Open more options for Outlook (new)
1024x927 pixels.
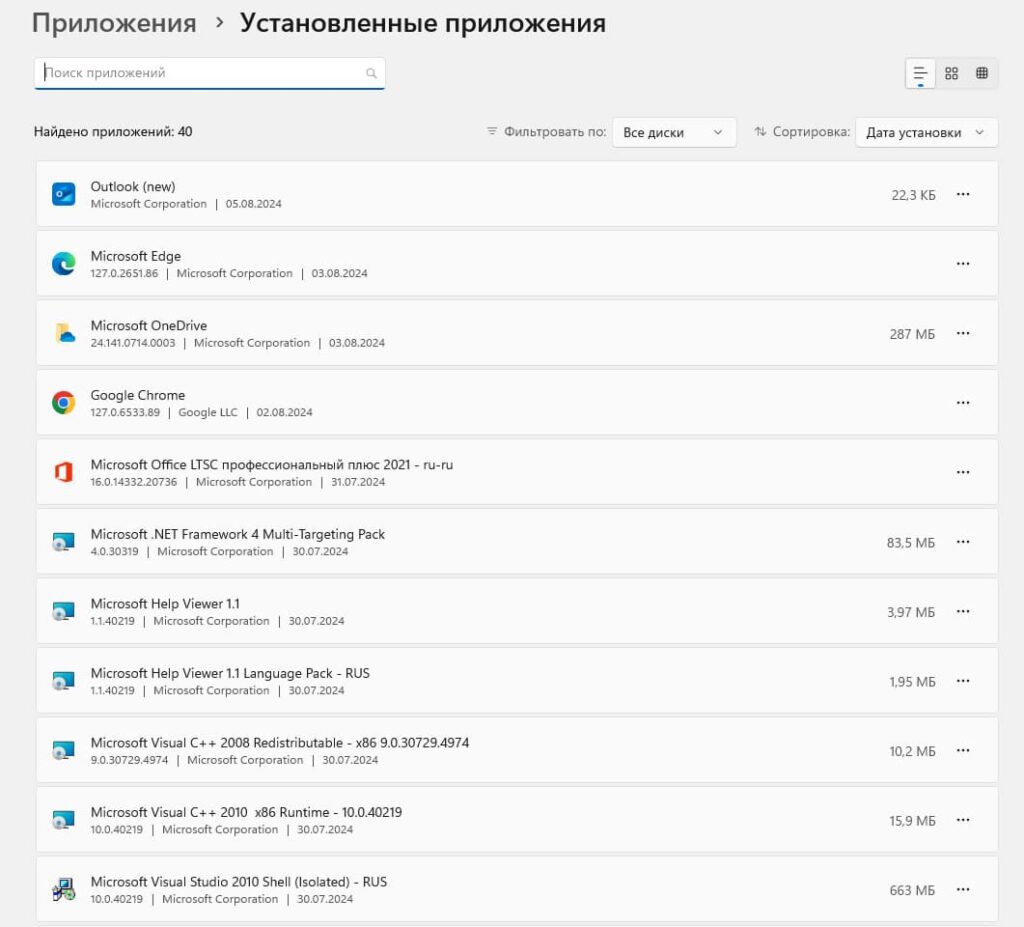[x=963, y=194]
